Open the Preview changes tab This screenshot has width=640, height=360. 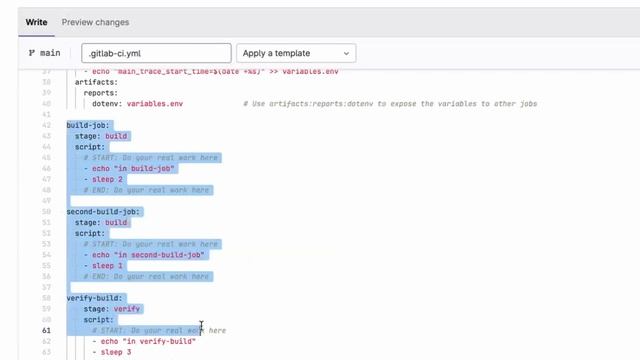(95, 22)
